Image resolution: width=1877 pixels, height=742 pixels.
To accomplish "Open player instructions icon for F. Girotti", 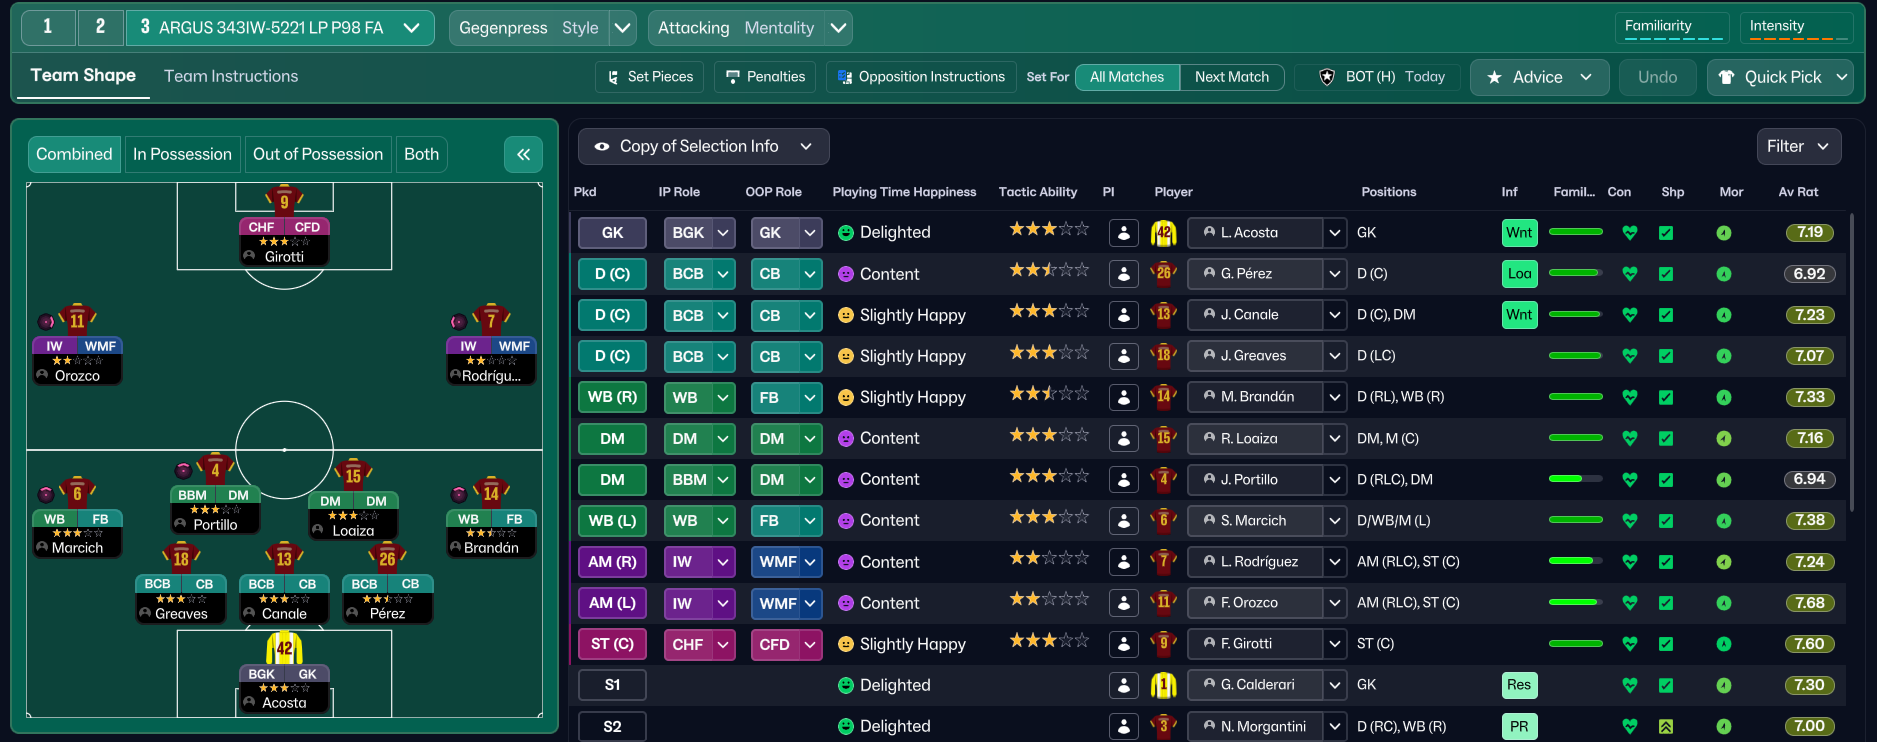I will [x=1124, y=644].
